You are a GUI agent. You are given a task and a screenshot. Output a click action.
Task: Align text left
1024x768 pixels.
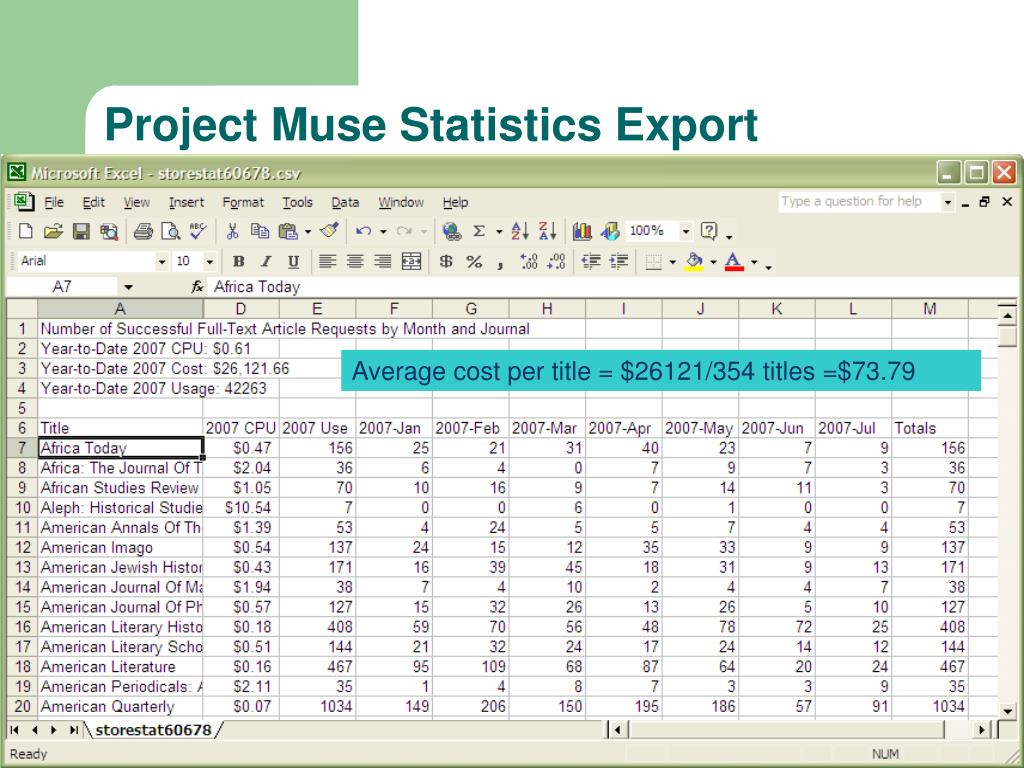(327, 262)
